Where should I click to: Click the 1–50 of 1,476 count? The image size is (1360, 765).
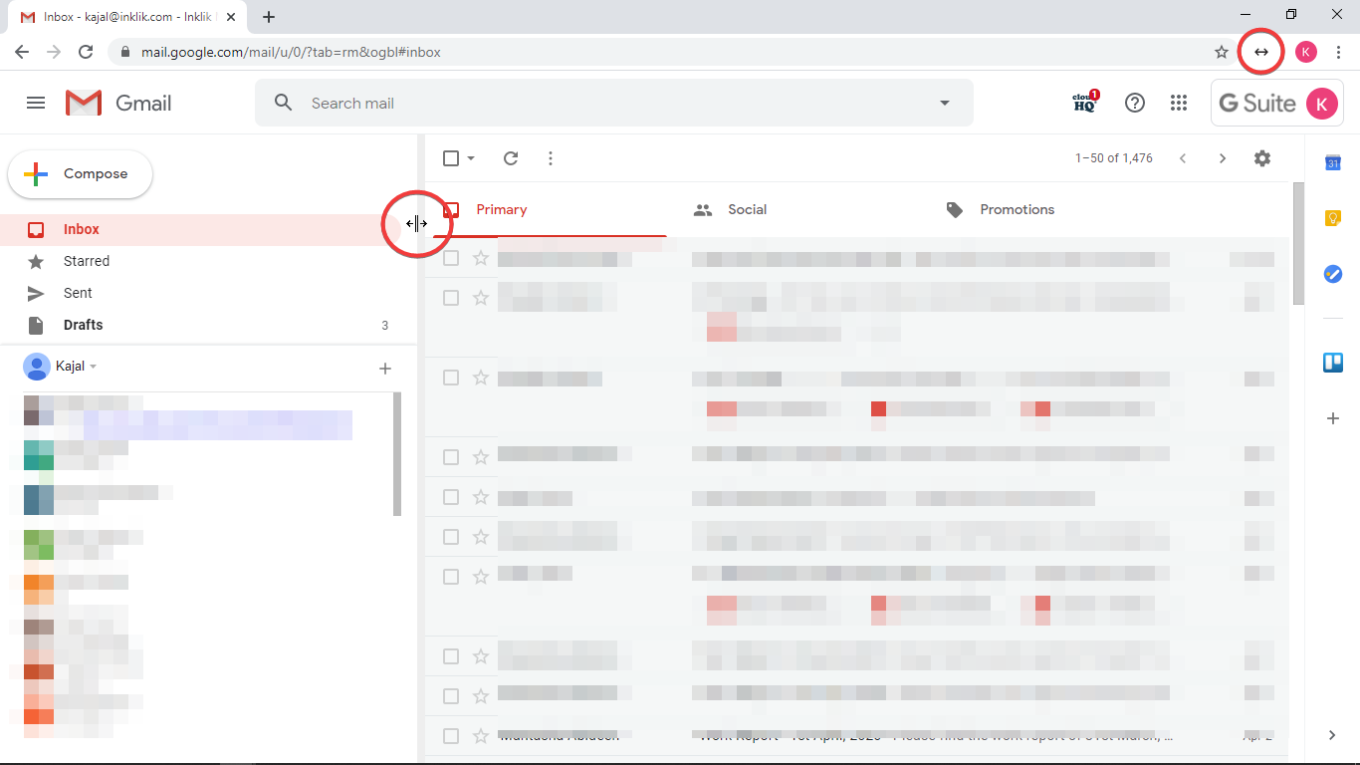tap(1114, 158)
